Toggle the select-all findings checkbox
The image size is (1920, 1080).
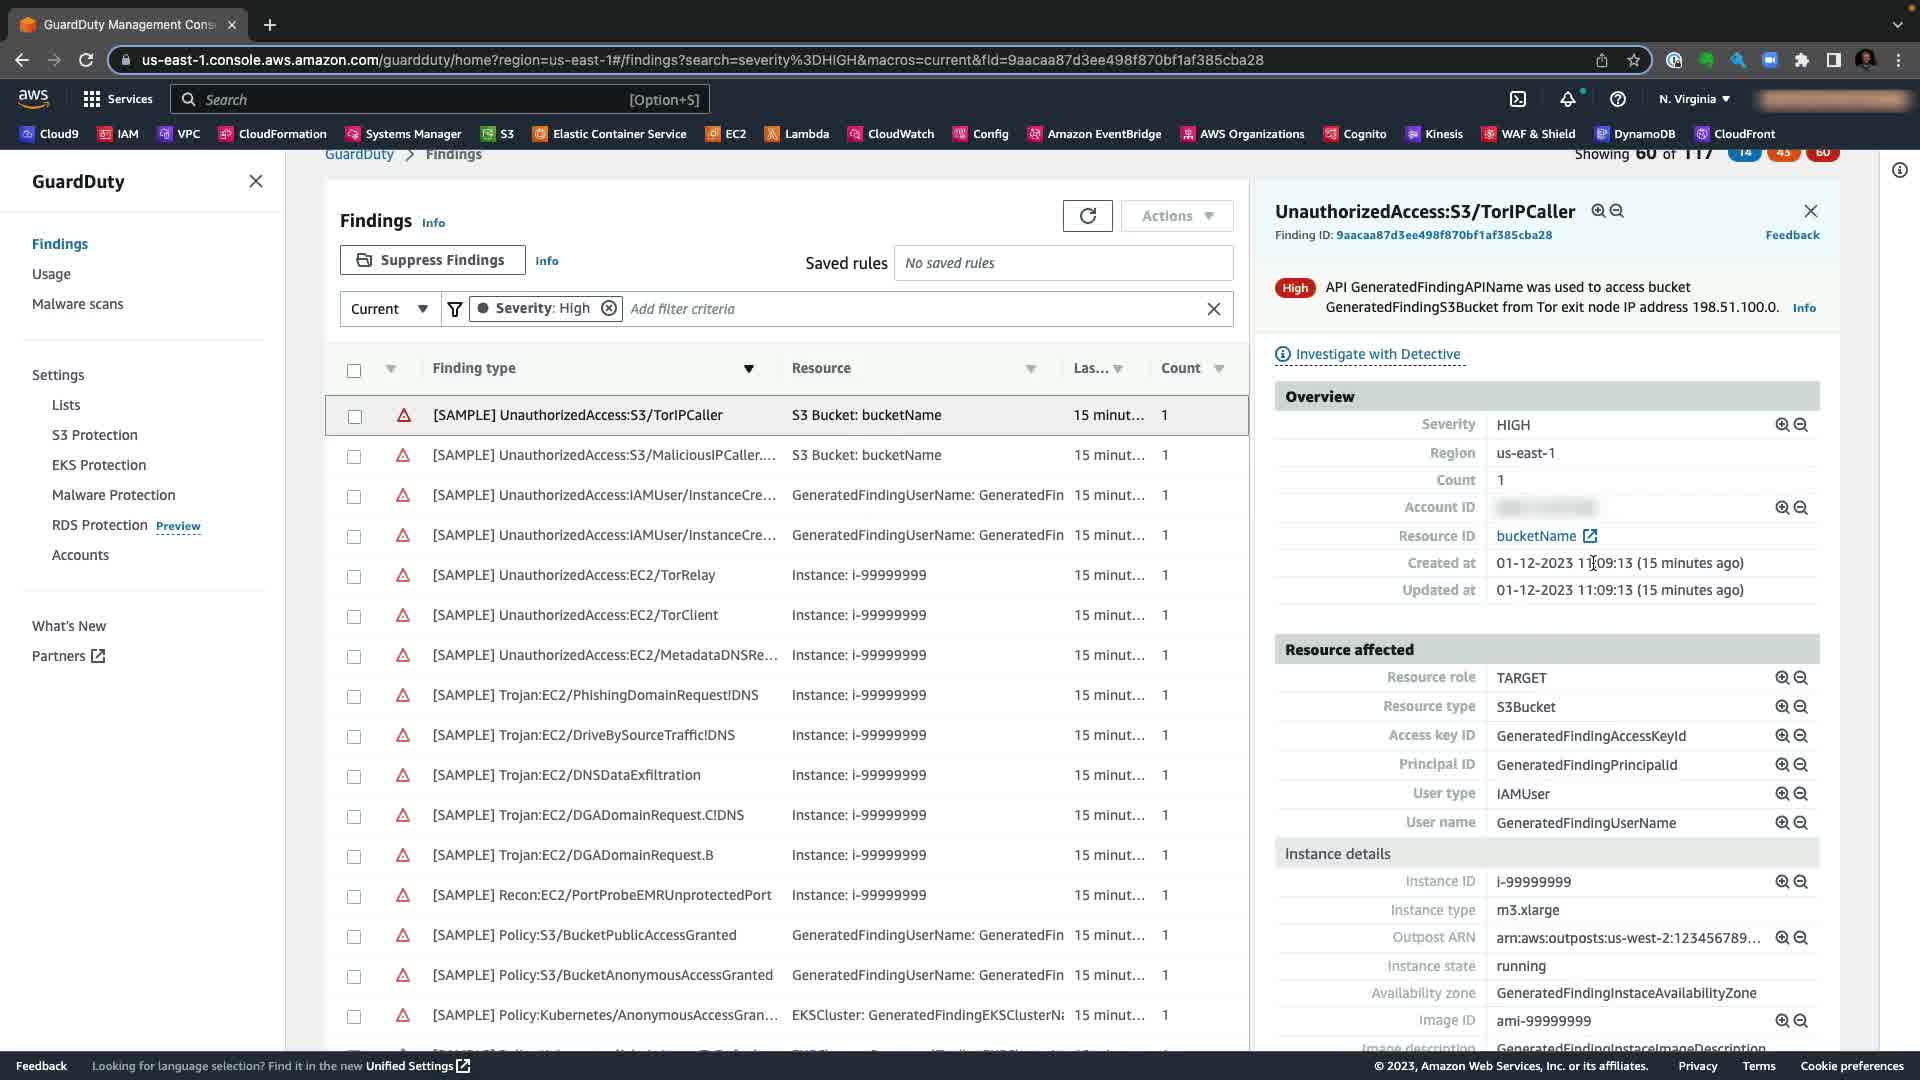(354, 370)
